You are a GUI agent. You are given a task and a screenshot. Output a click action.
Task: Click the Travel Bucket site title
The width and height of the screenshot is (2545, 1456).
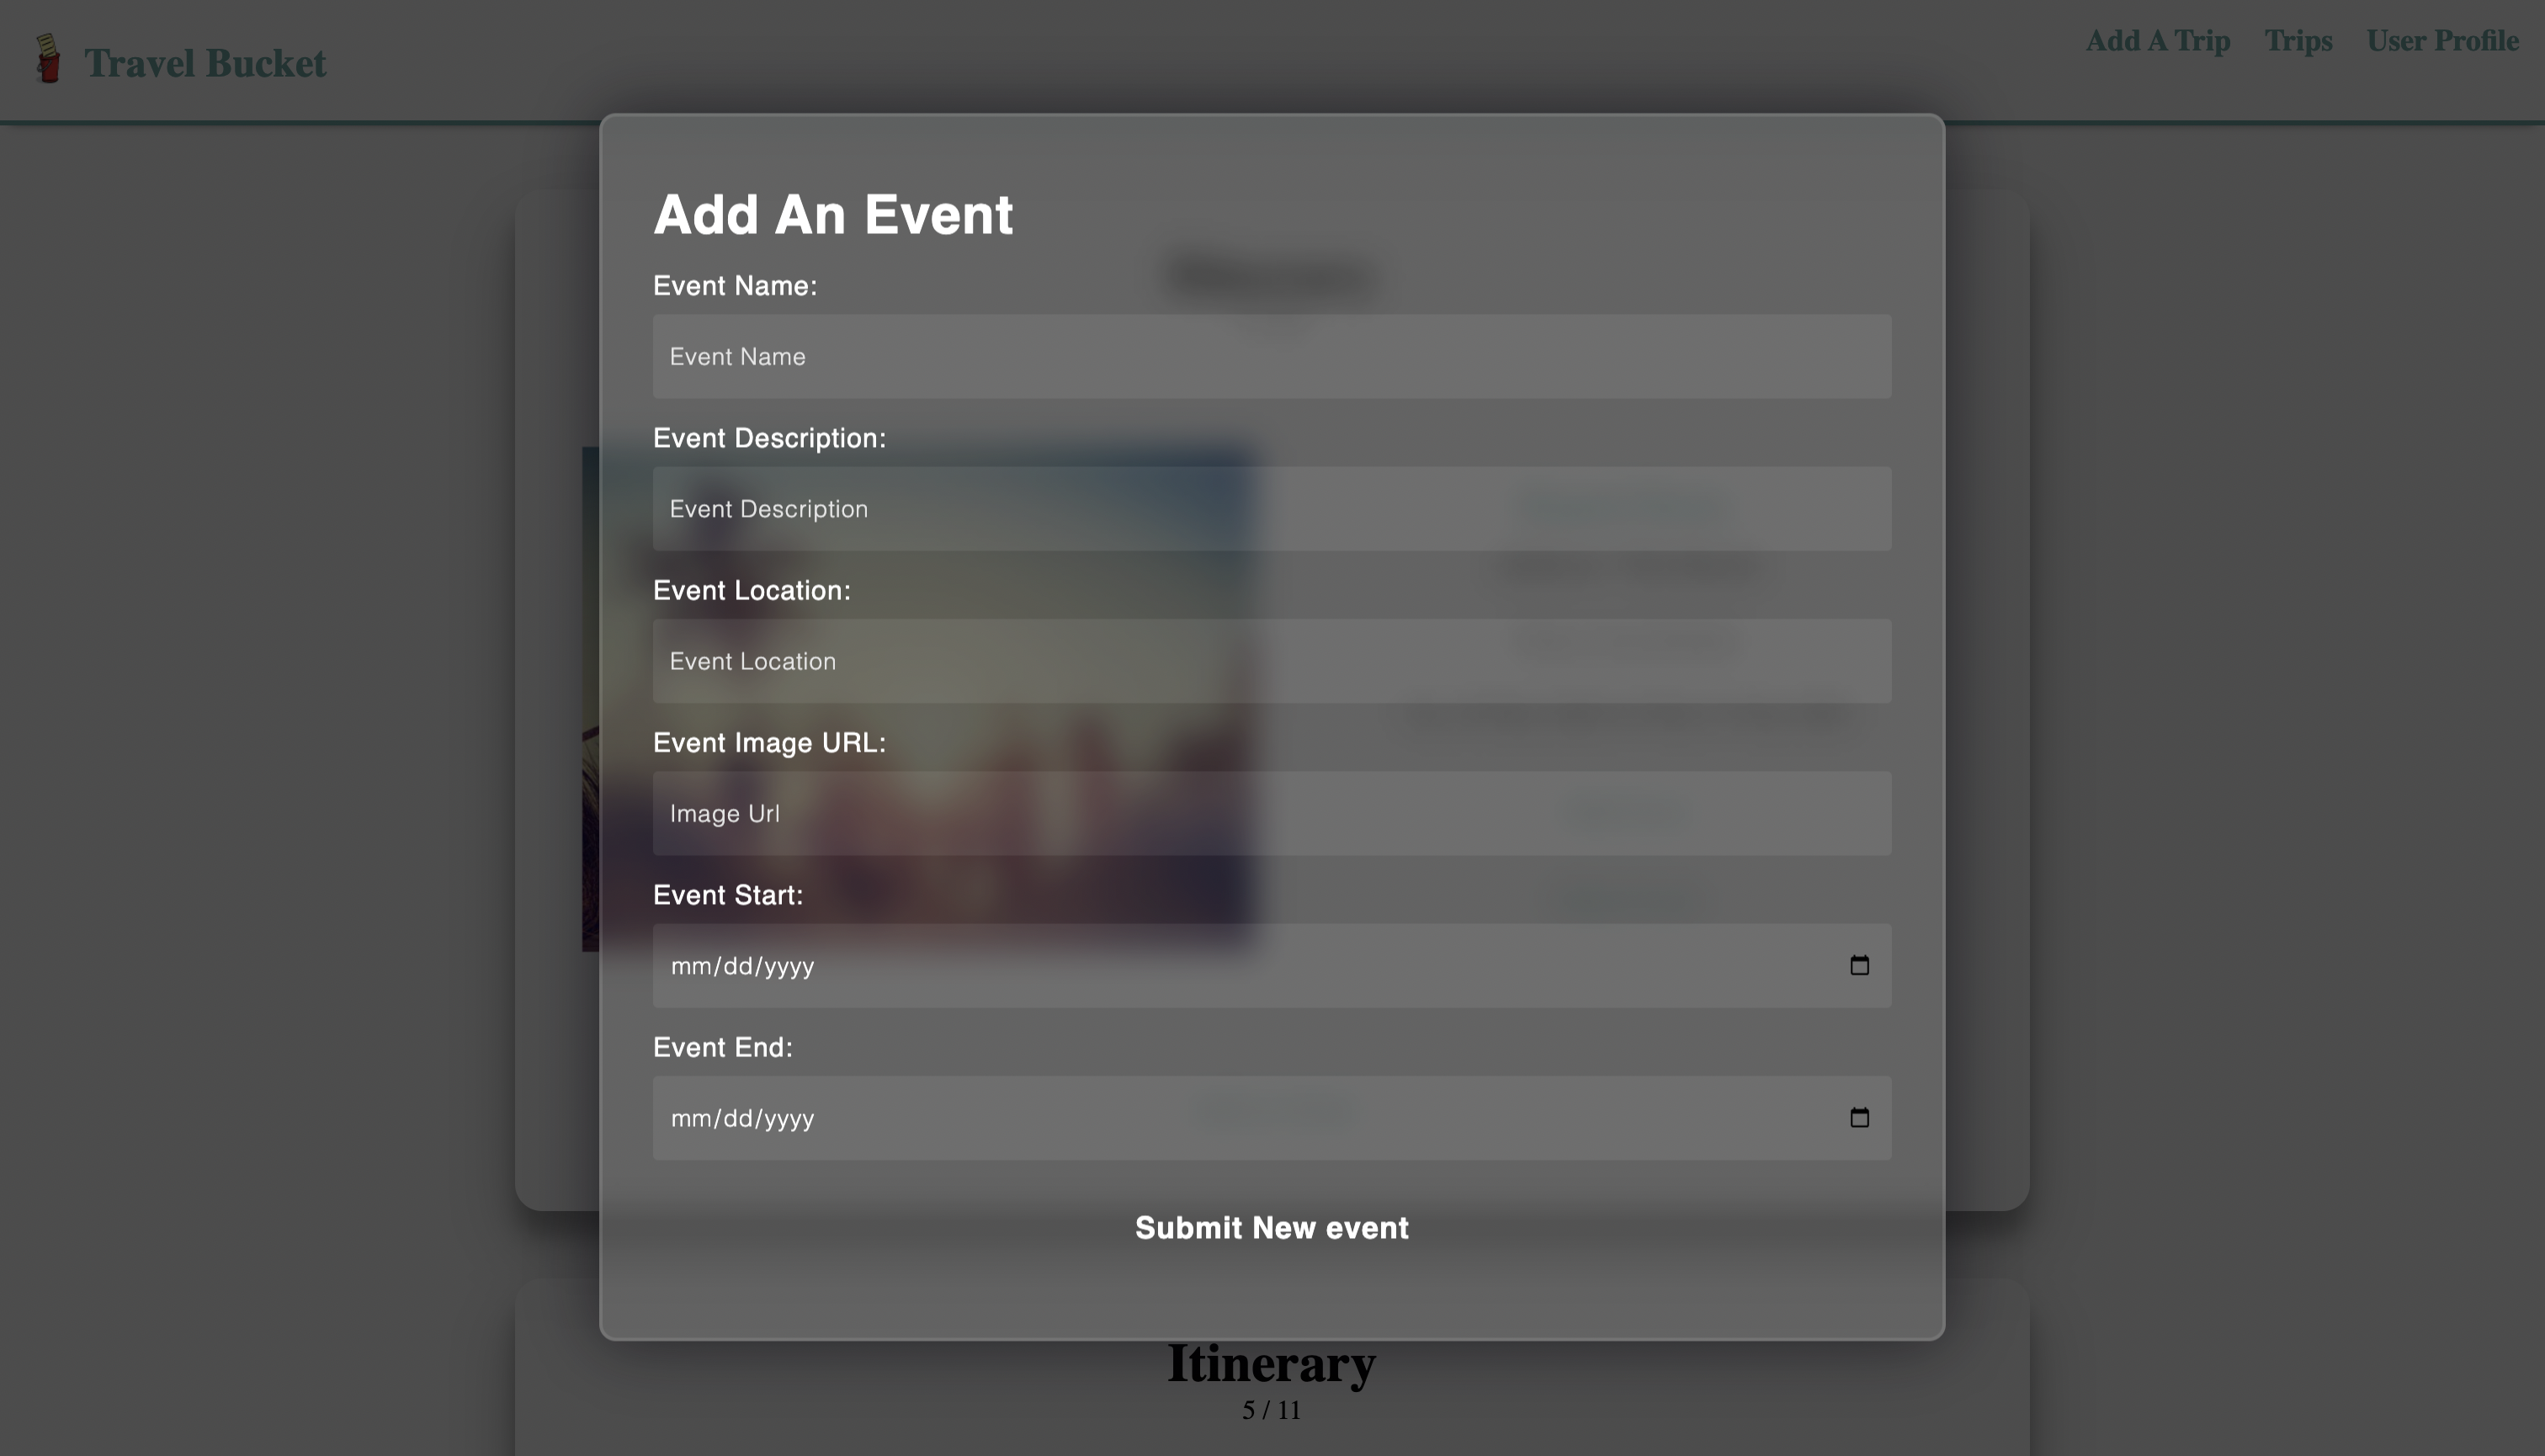[x=205, y=63]
